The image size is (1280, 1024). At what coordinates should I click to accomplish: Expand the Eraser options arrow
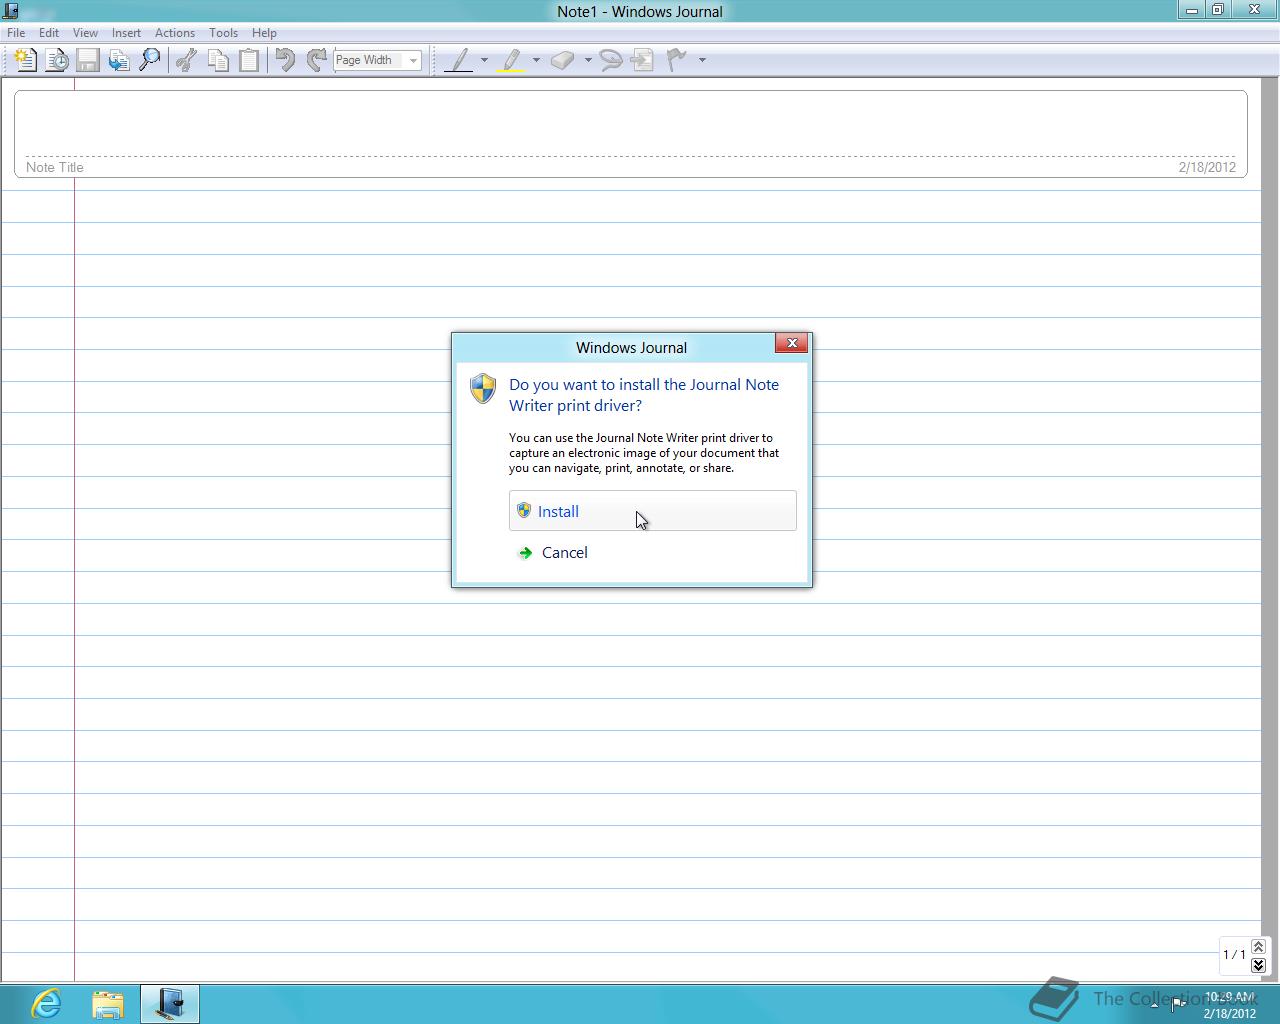[588, 60]
